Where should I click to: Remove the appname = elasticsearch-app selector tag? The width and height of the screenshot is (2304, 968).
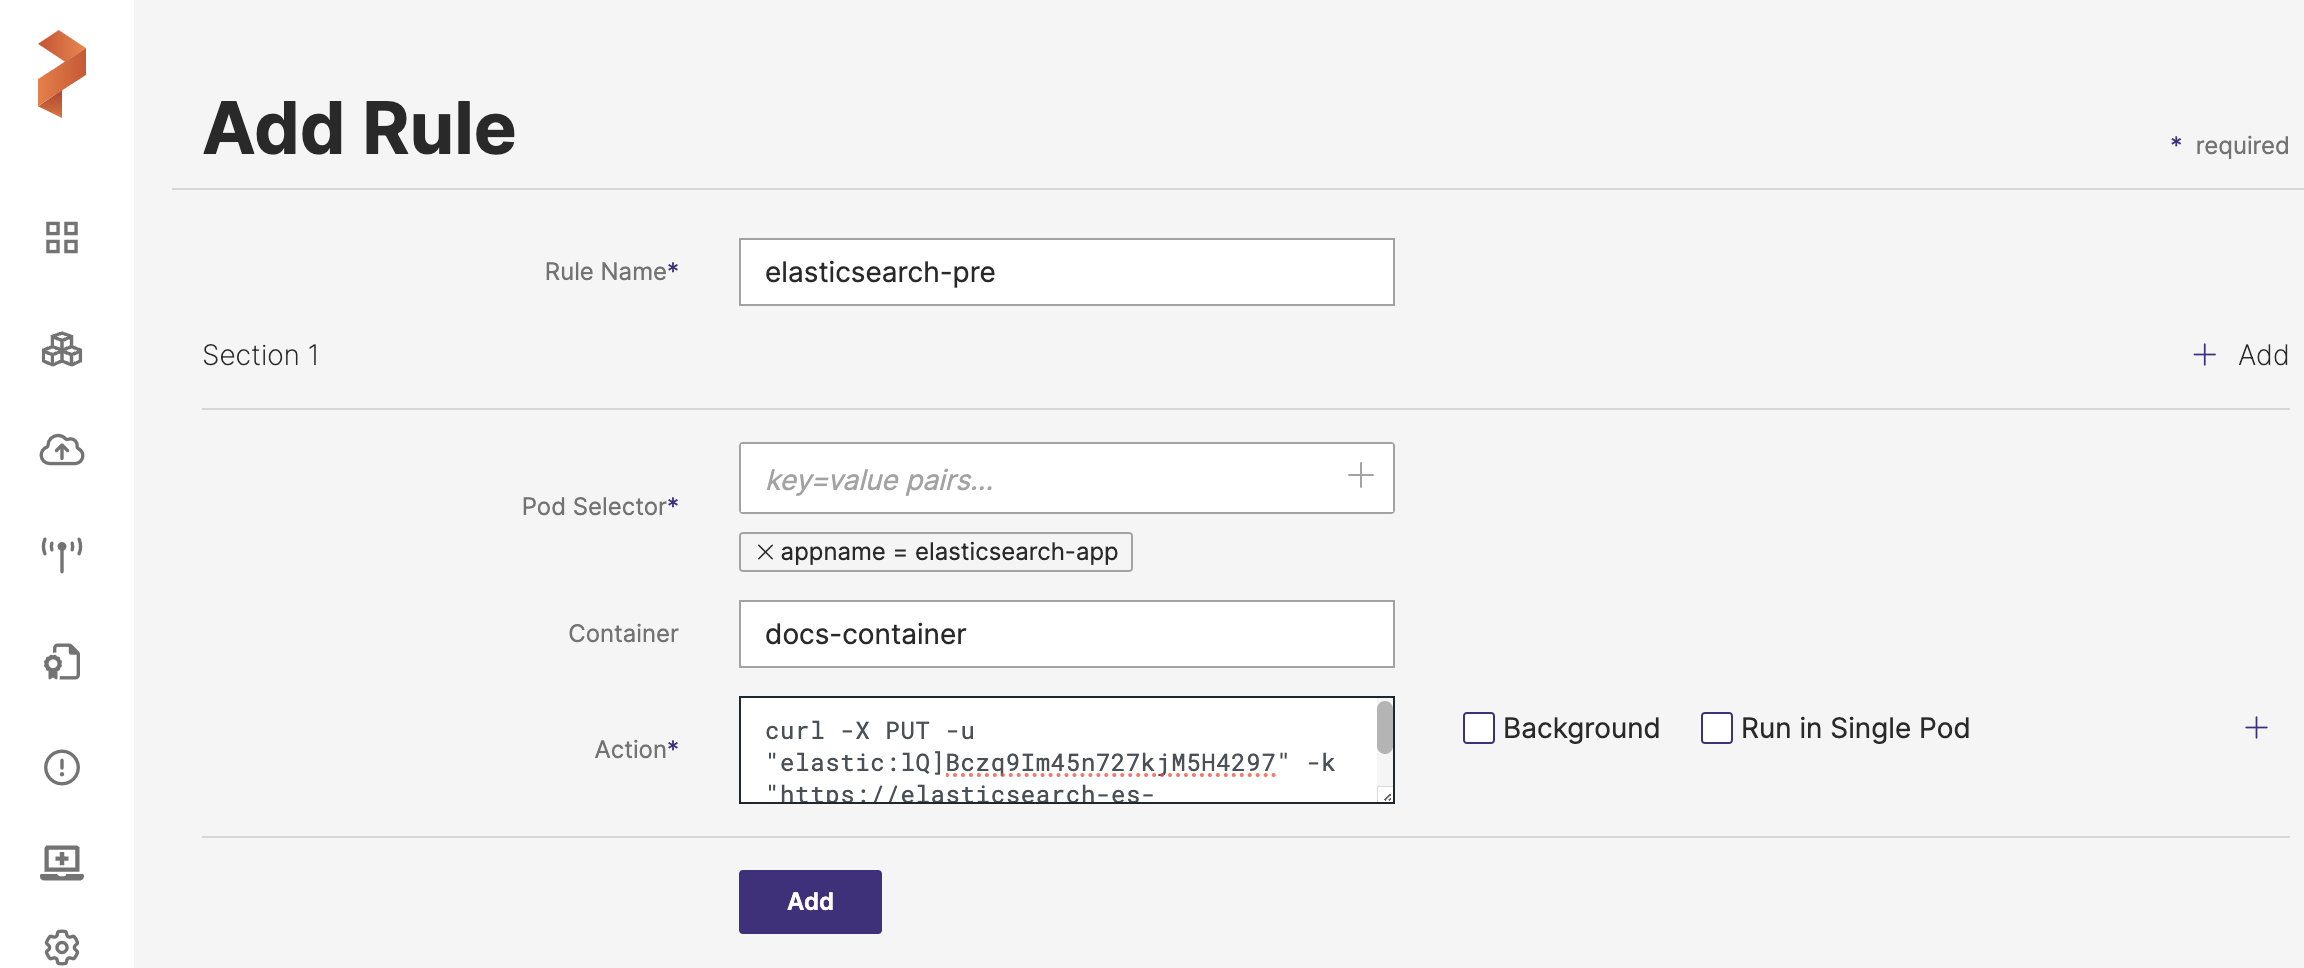click(765, 552)
